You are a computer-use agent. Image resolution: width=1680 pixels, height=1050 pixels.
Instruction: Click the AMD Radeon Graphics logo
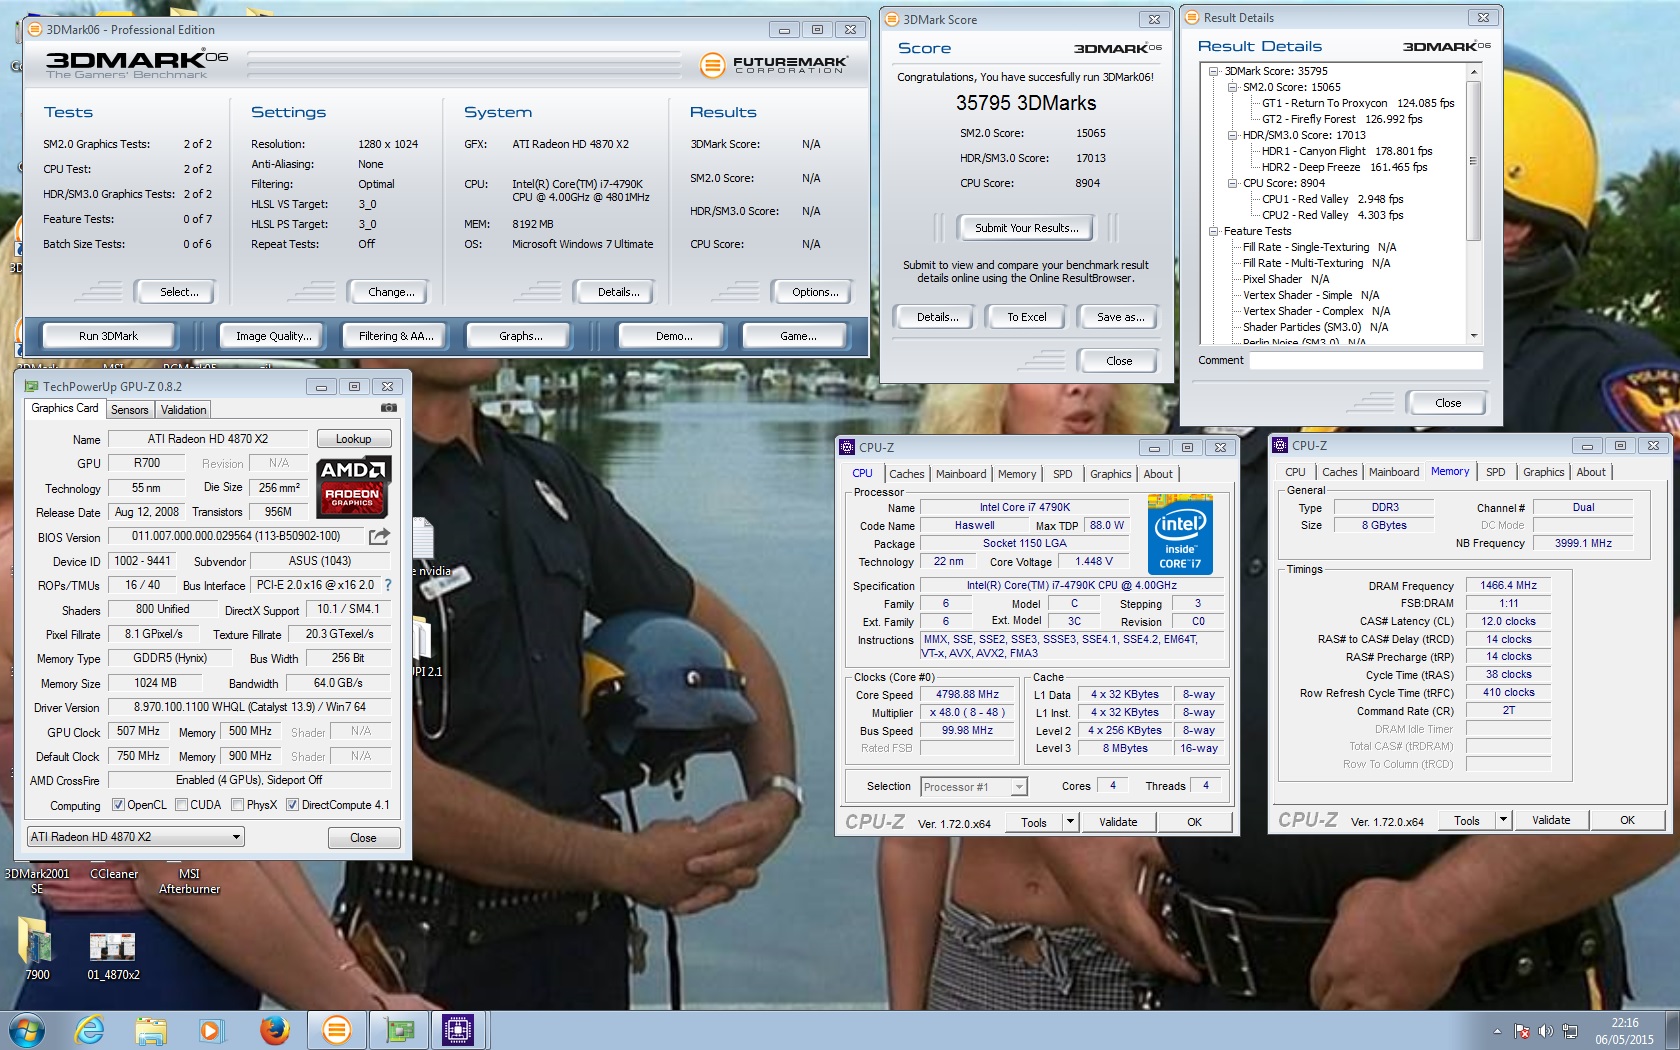point(353,487)
